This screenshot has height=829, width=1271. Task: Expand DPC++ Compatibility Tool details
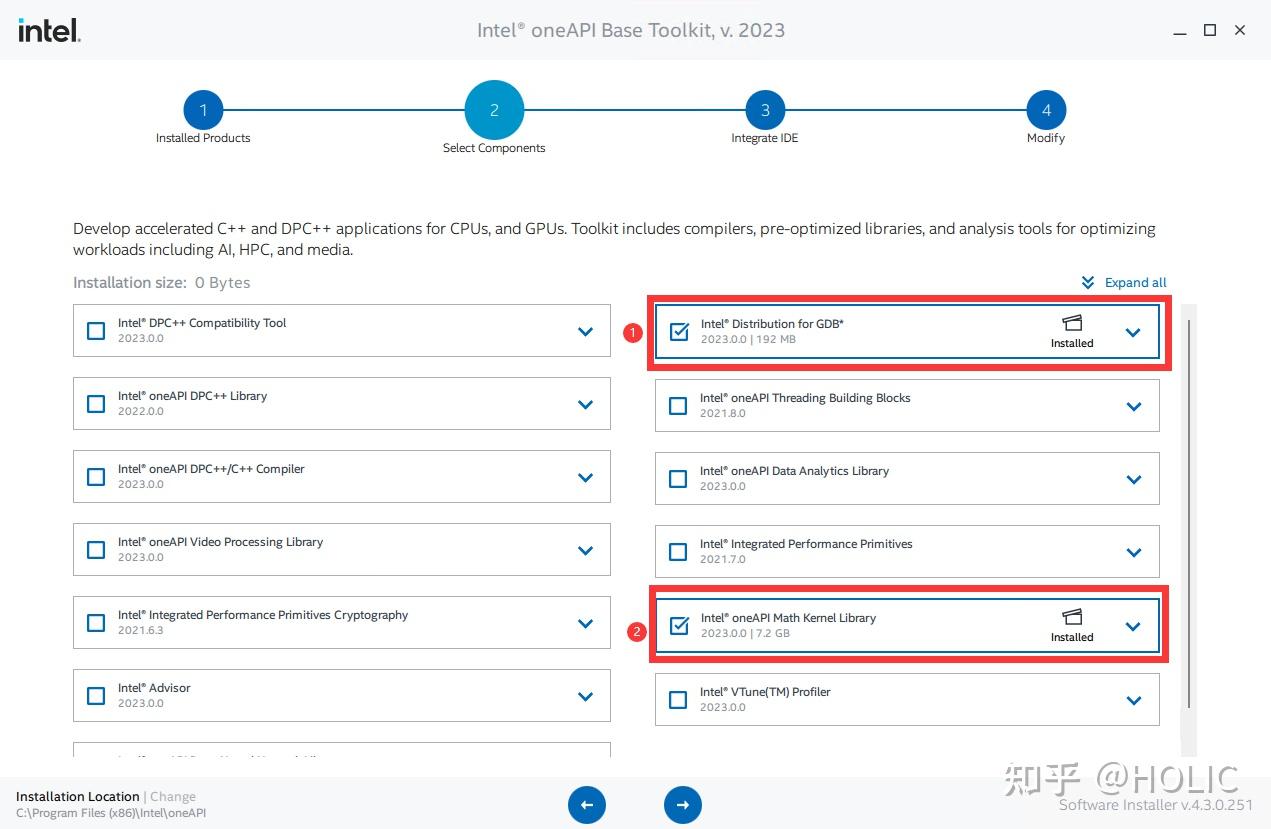[585, 332]
